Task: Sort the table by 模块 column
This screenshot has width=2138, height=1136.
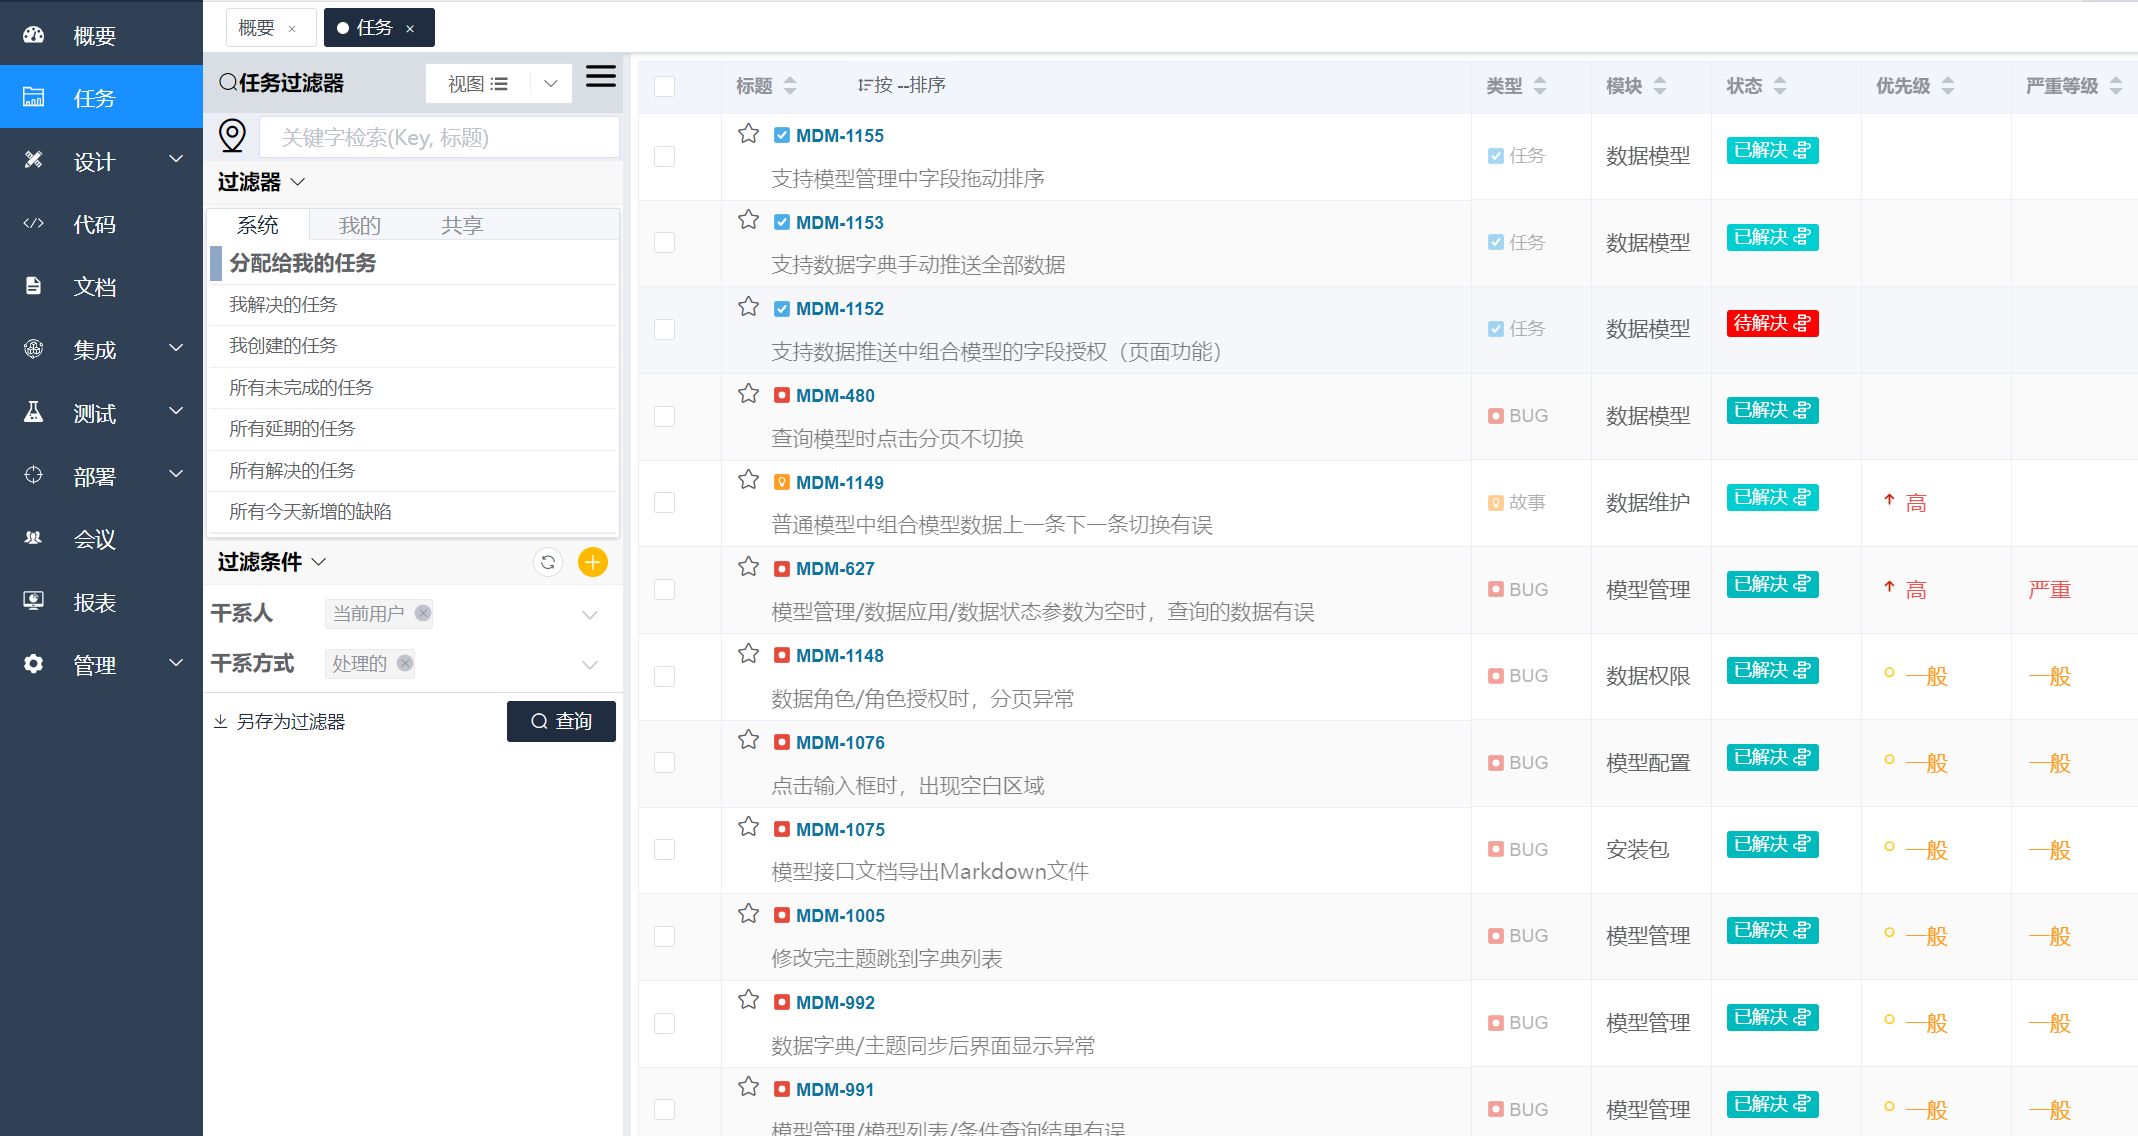Action: point(1660,86)
